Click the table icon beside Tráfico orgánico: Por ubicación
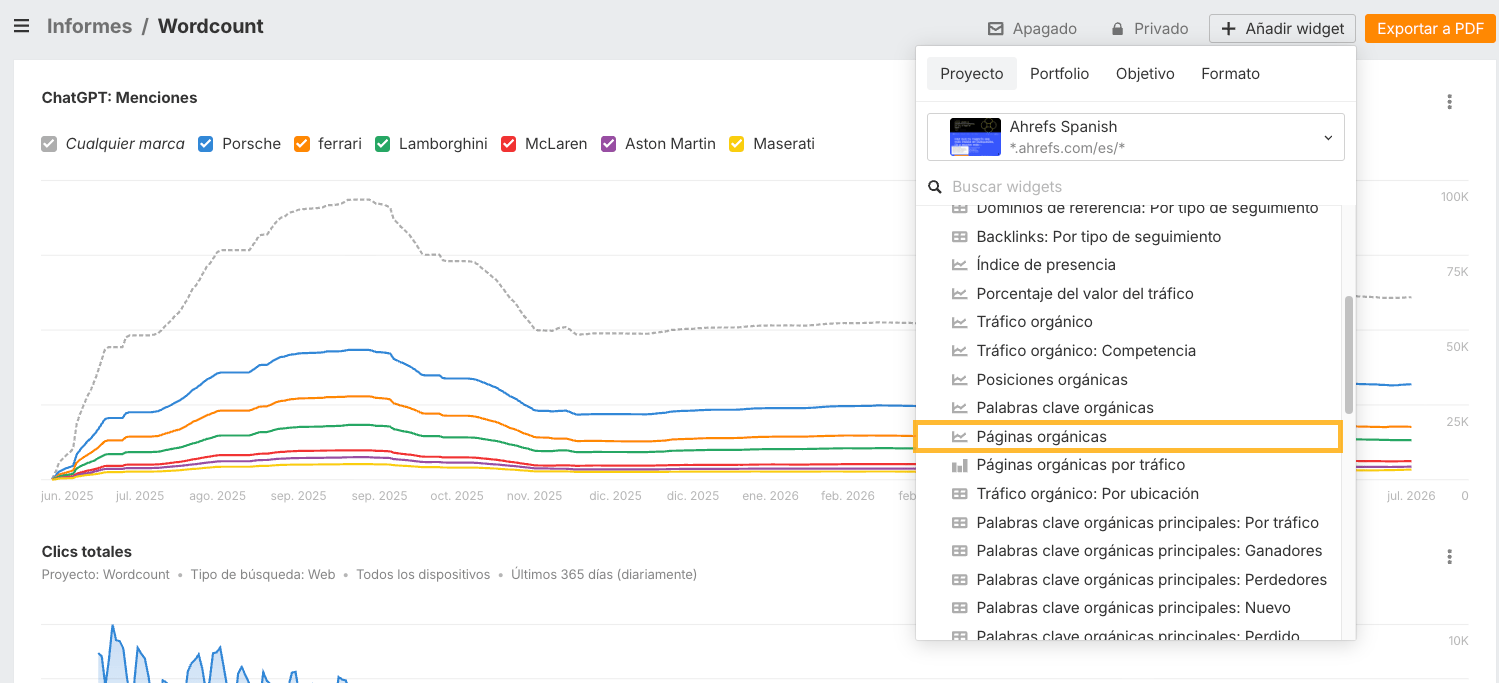 coord(959,494)
